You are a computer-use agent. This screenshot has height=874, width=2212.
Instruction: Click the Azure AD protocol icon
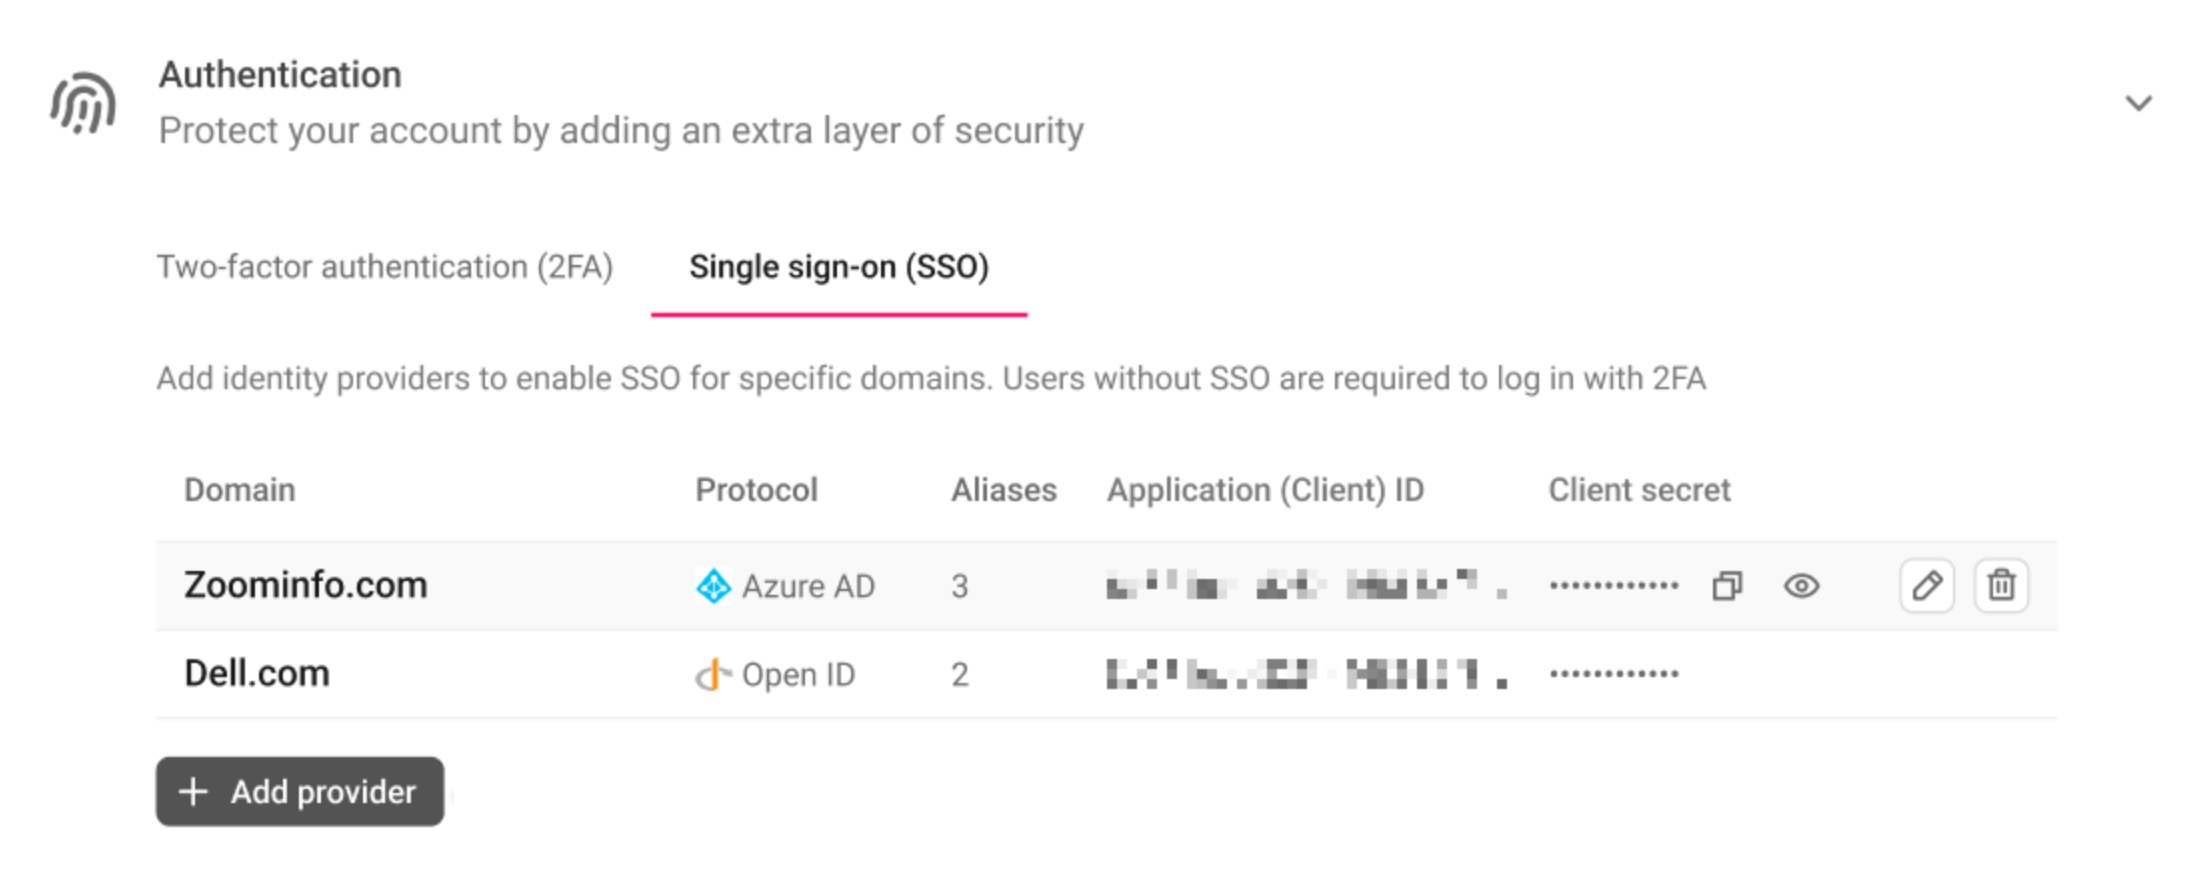pos(713,586)
